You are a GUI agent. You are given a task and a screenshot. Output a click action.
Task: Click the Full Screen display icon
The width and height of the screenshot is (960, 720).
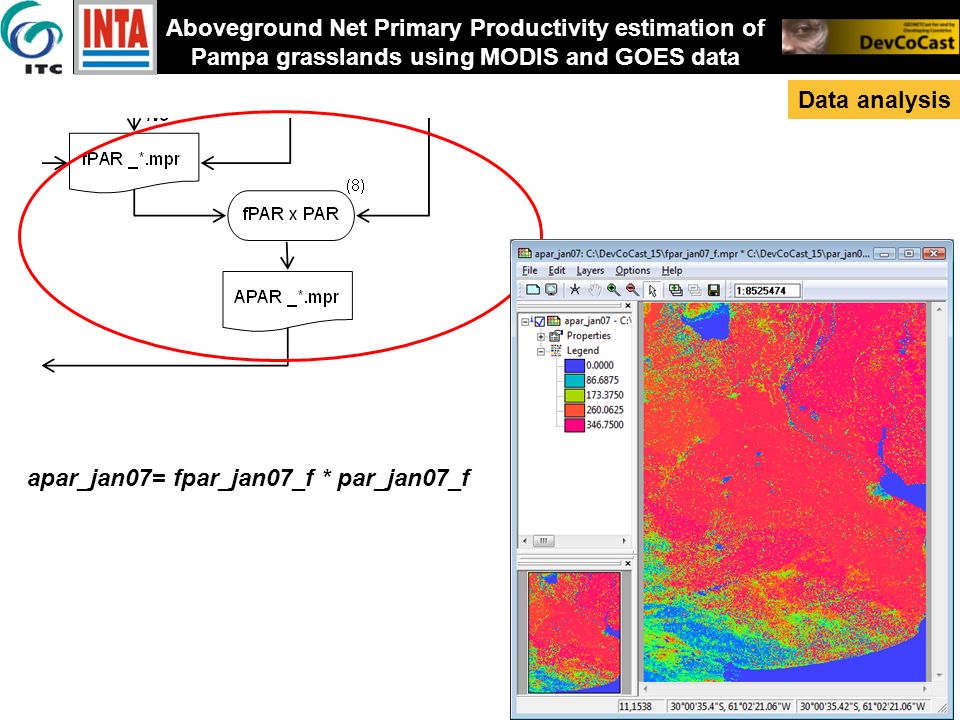tap(551, 290)
